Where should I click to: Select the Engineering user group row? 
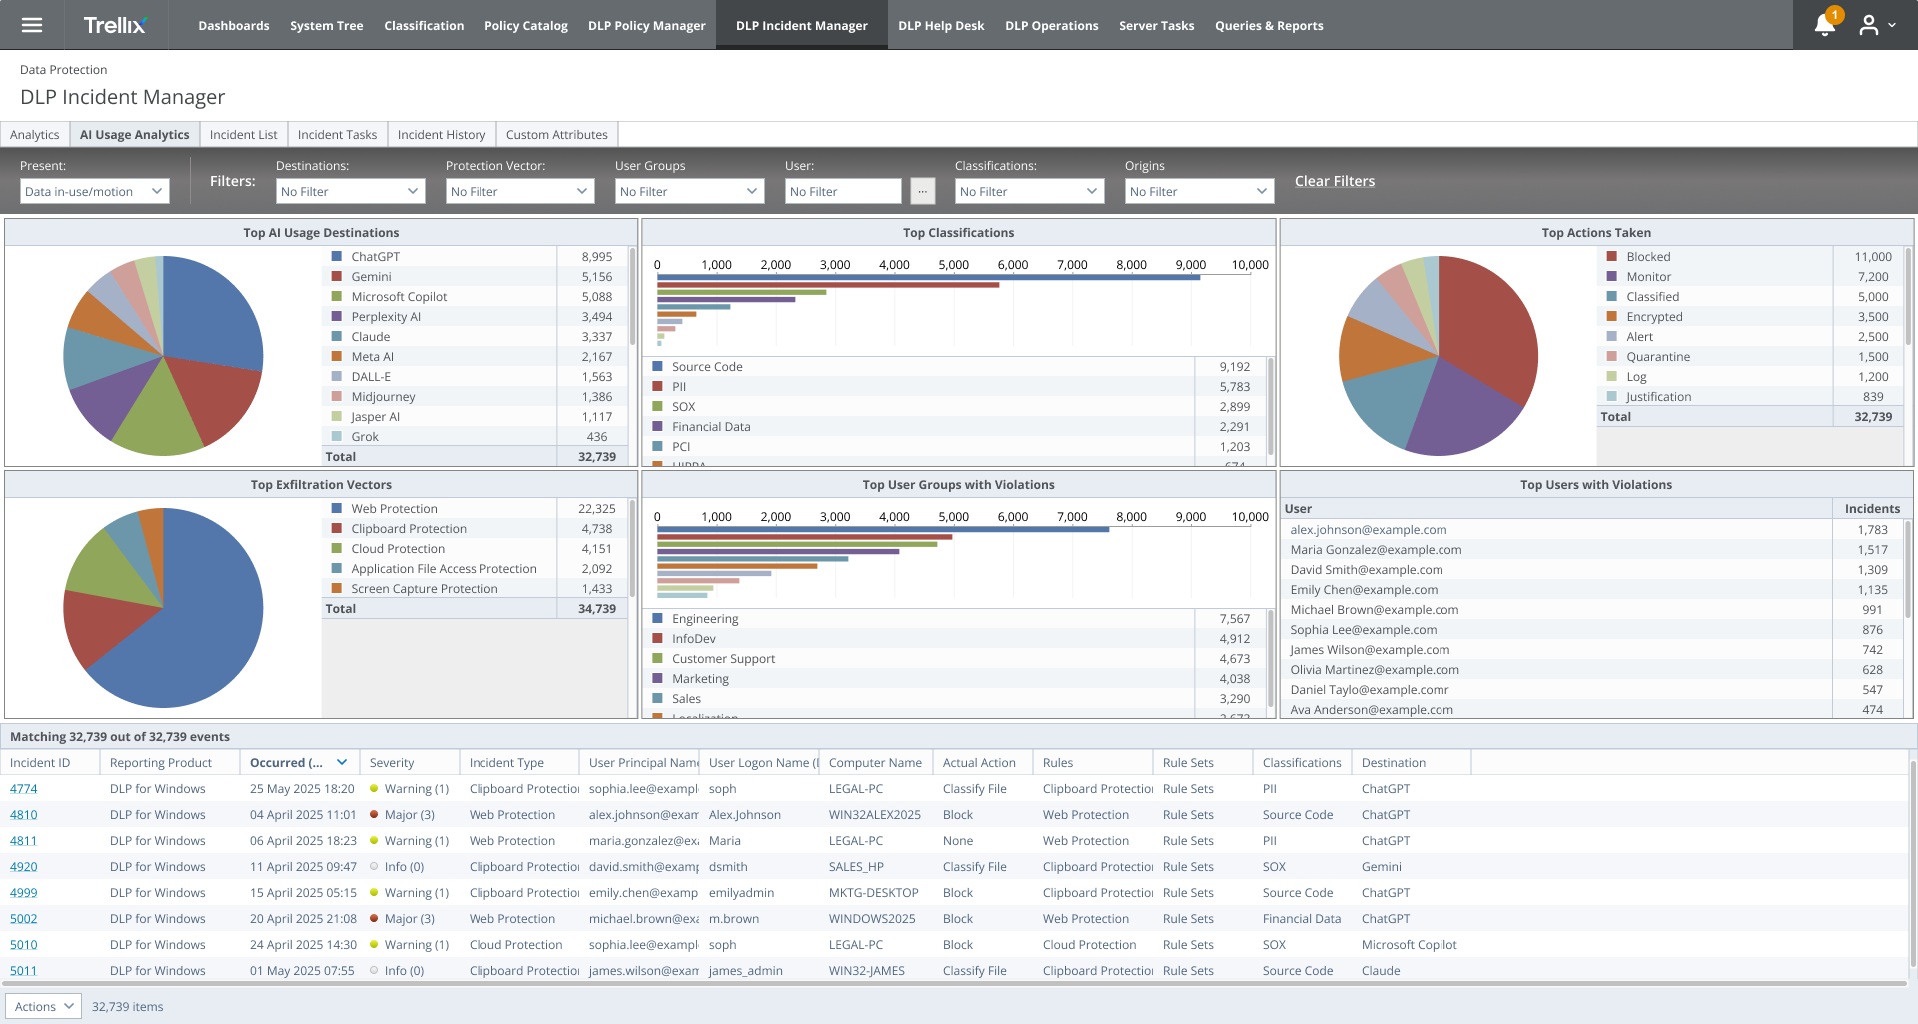[x=955, y=619]
